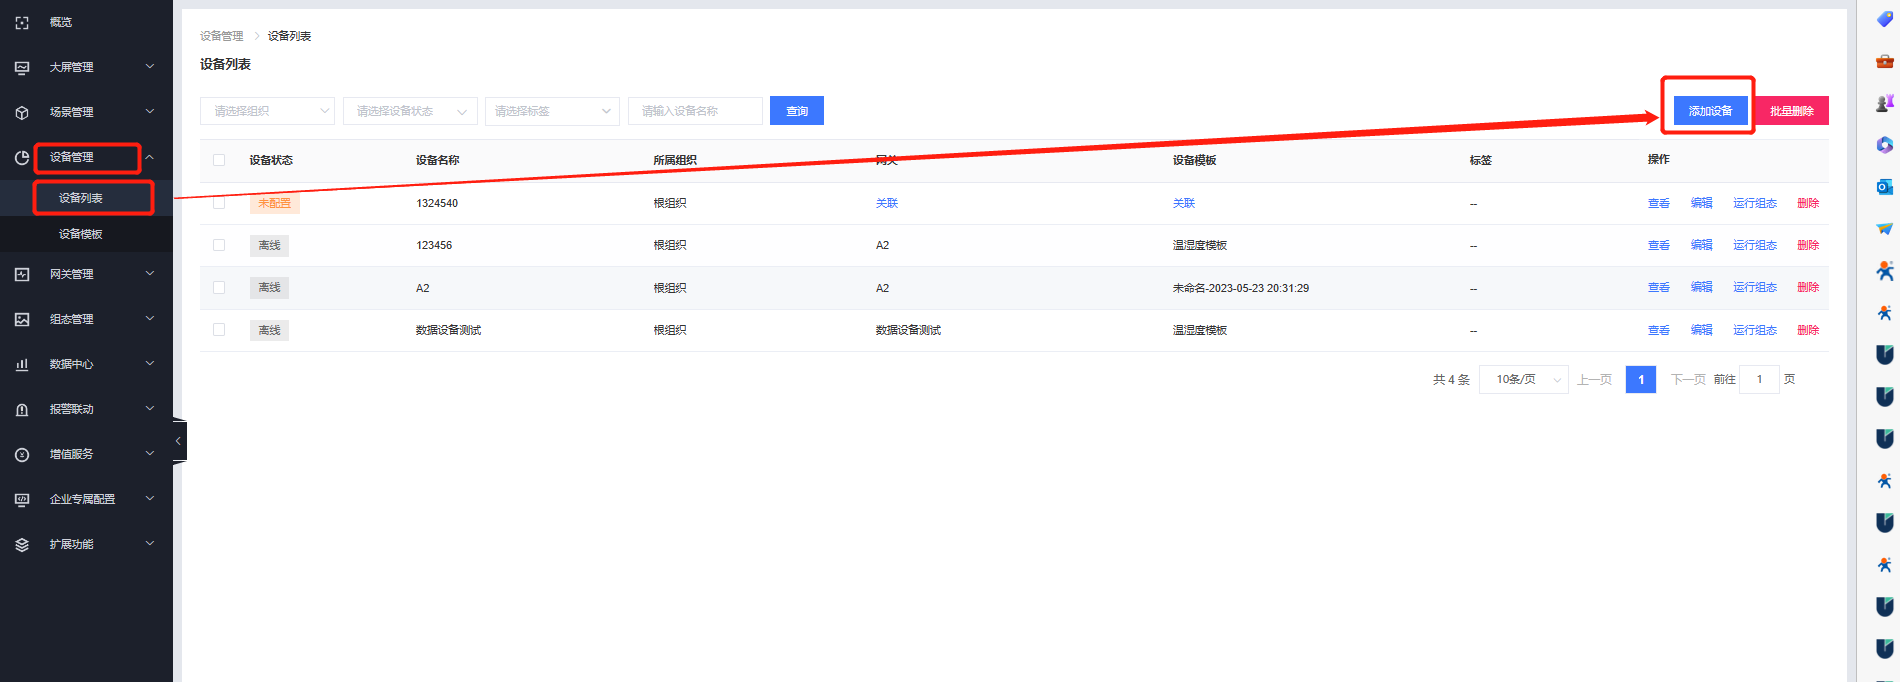This screenshot has width=1900, height=682.
Task: Open 设备模板 in the sidebar submenu
Action: point(81,234)
